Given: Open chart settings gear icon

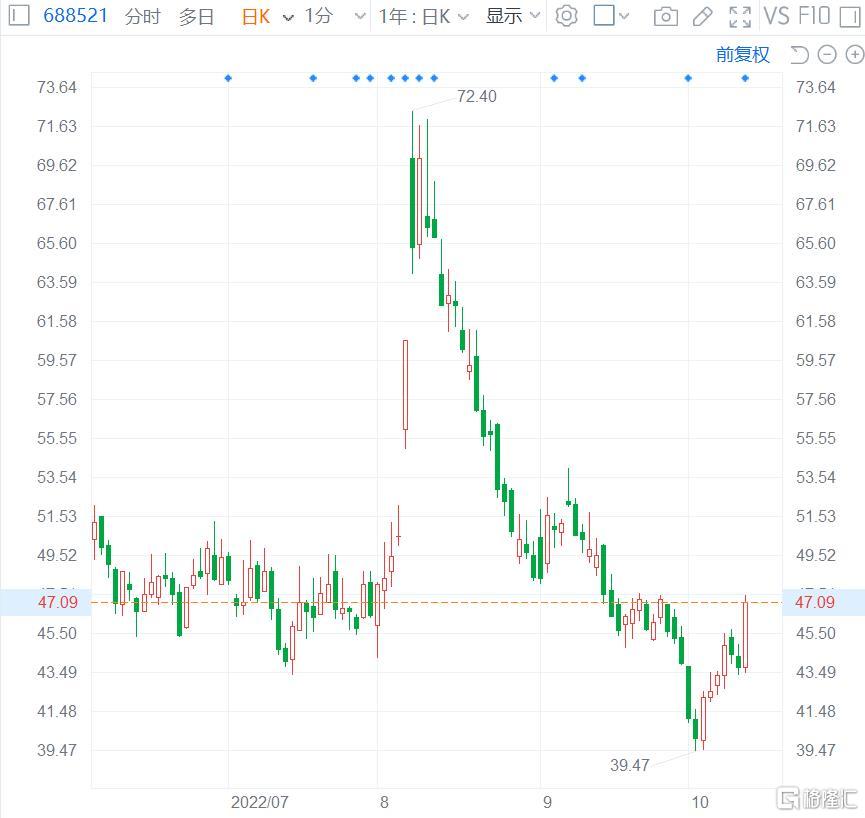Looking at the screenshot, I should (x=566, y=16).
